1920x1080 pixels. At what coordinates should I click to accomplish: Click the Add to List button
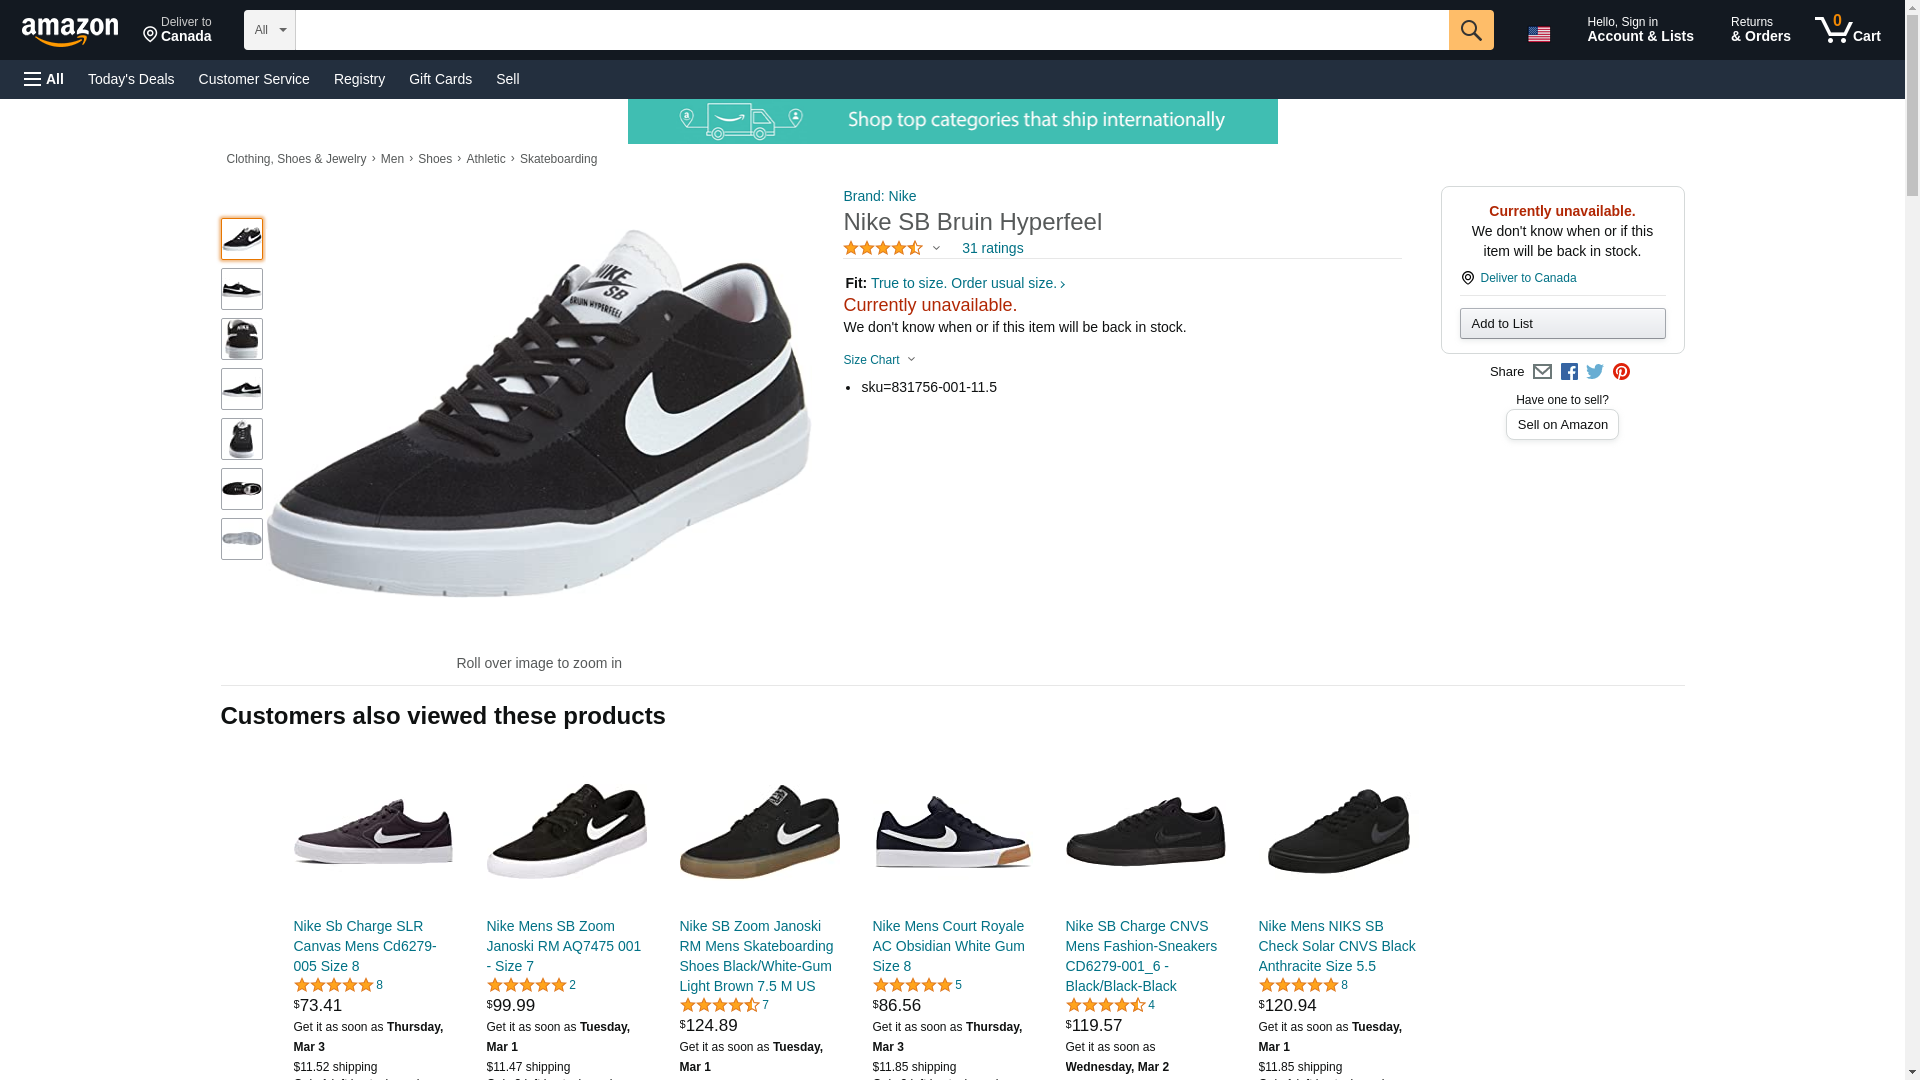[x=1562, y=324]
